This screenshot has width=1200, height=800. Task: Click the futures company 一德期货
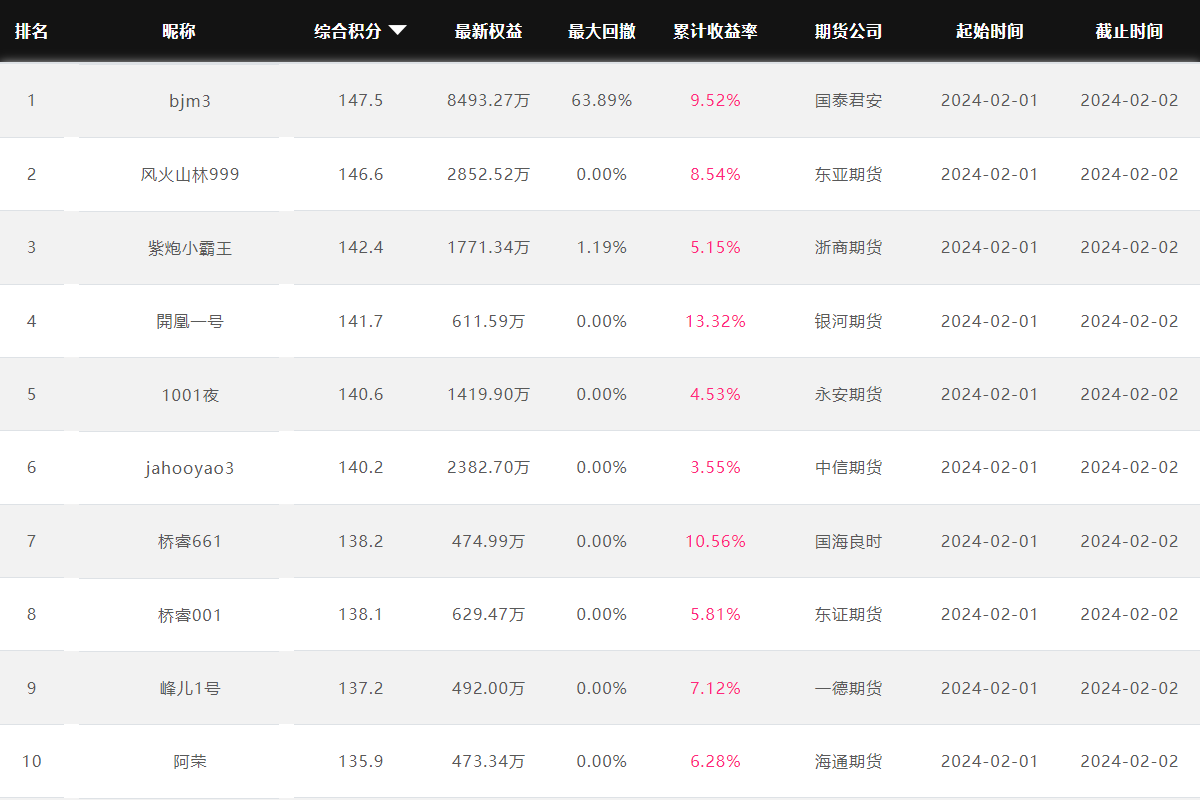point(849,688)
